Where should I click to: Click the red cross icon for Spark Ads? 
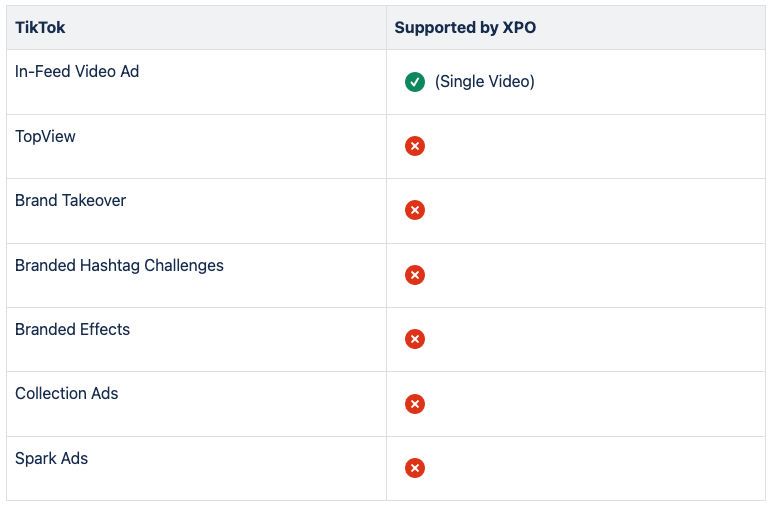415,468
